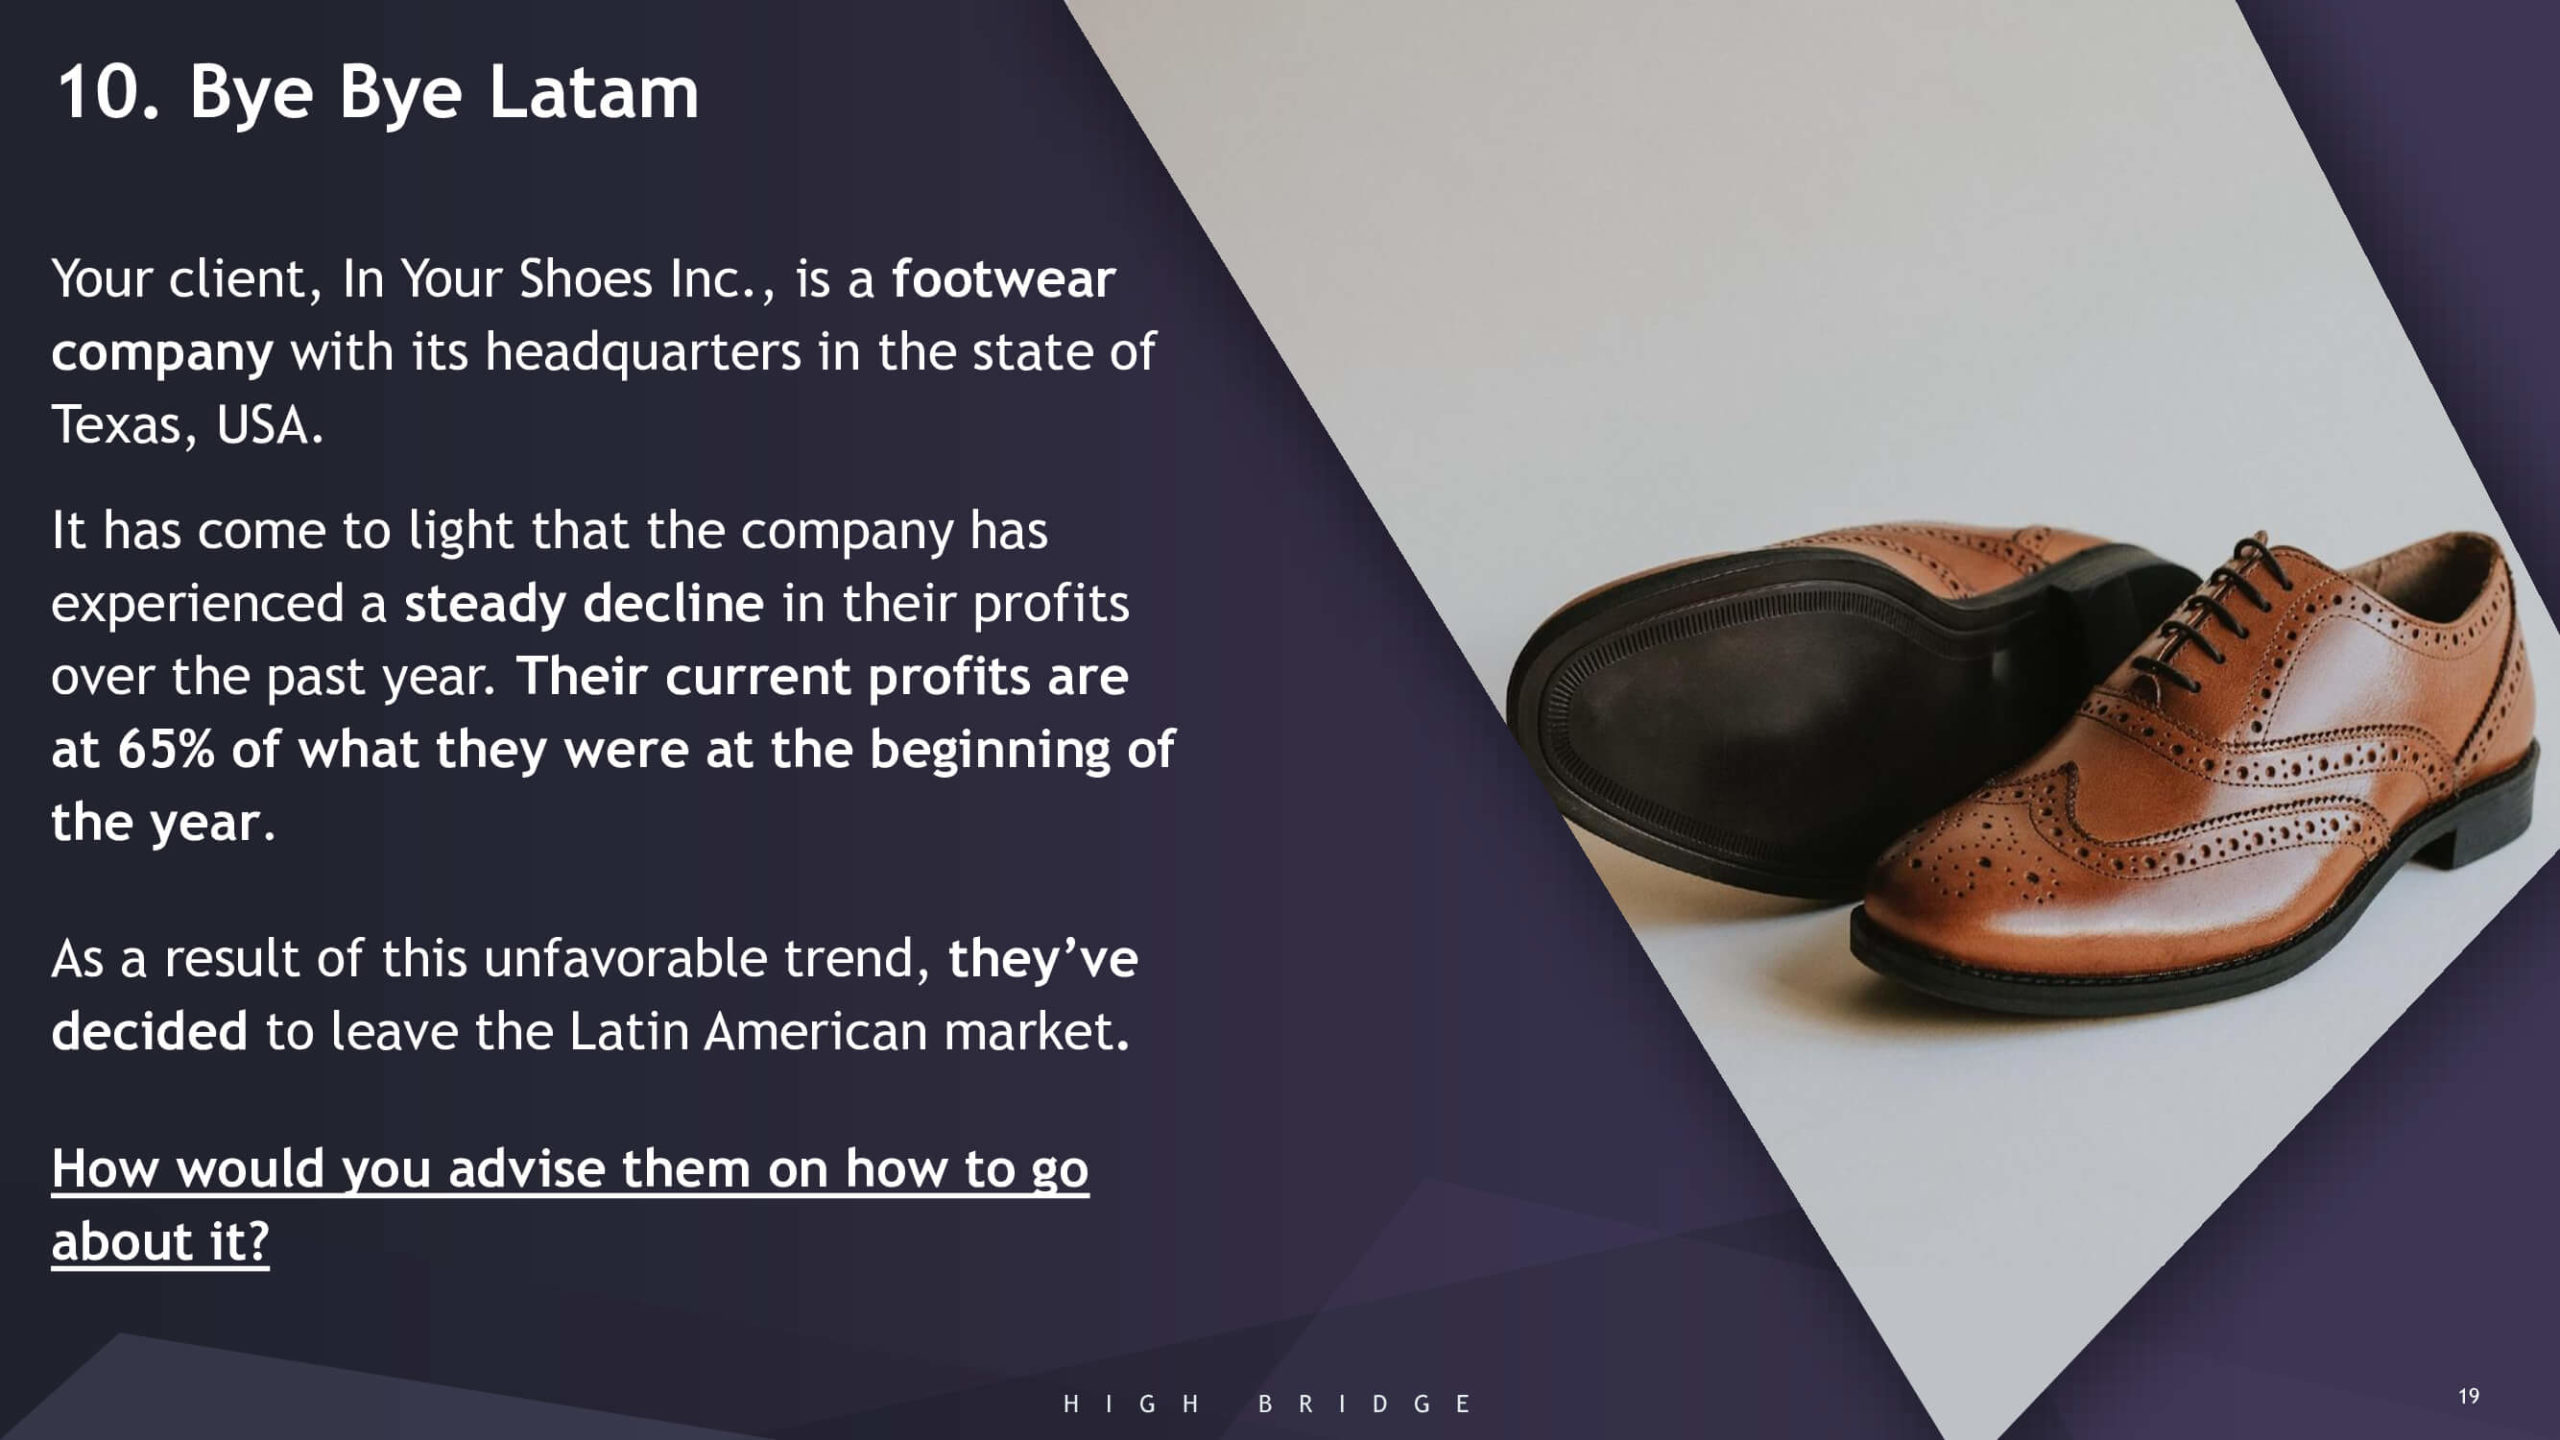Click the "HIGH BRIDGE" footer text
Screen dimensions: 2560x1440
pos(1267,1404)
